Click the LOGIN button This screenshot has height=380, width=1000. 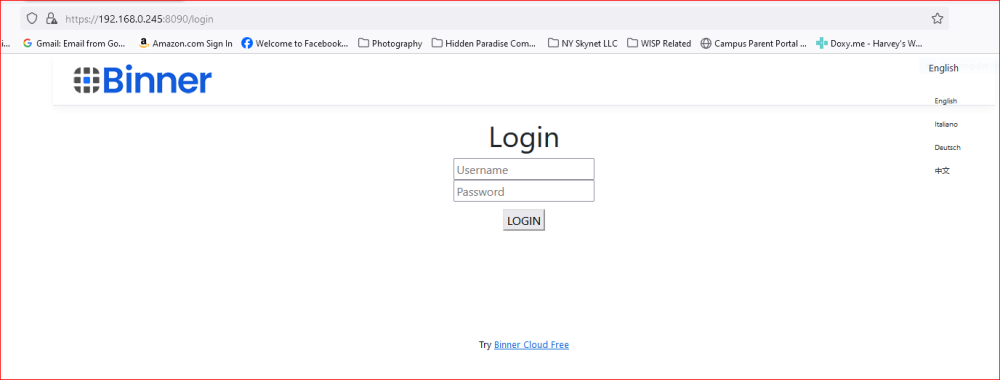coord(524,221)
